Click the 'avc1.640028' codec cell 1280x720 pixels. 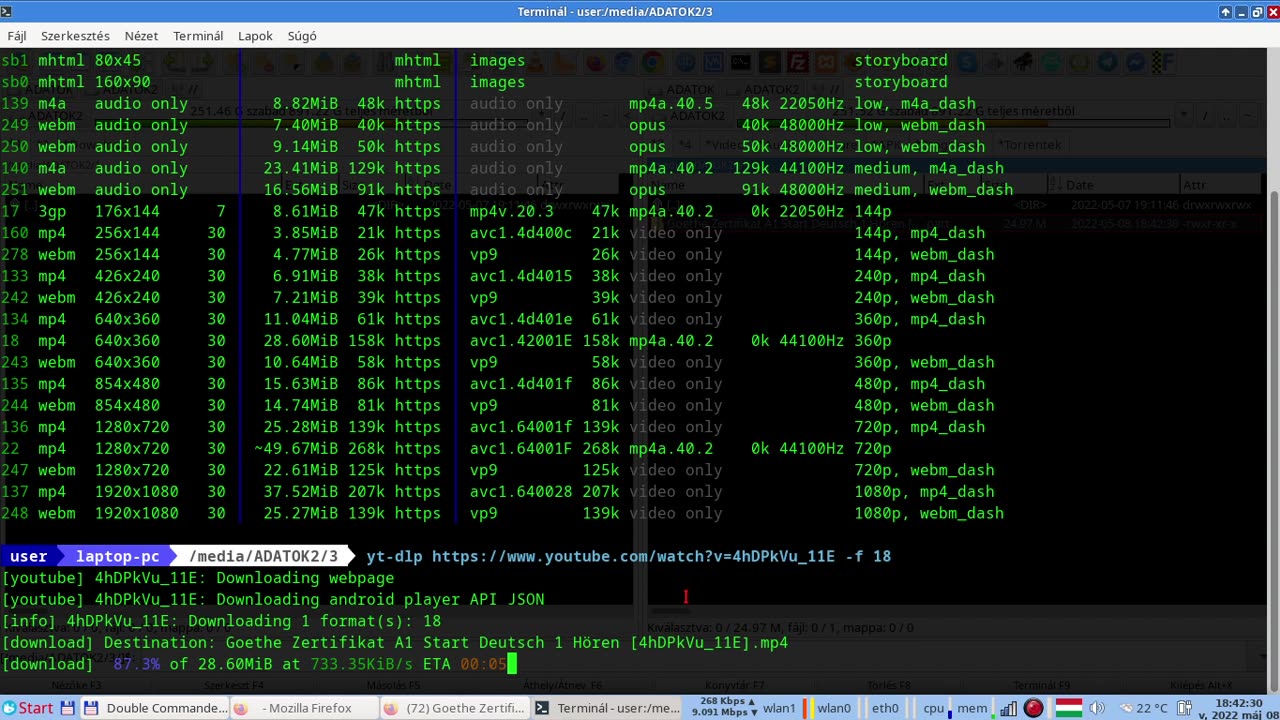tap(521, 492)
